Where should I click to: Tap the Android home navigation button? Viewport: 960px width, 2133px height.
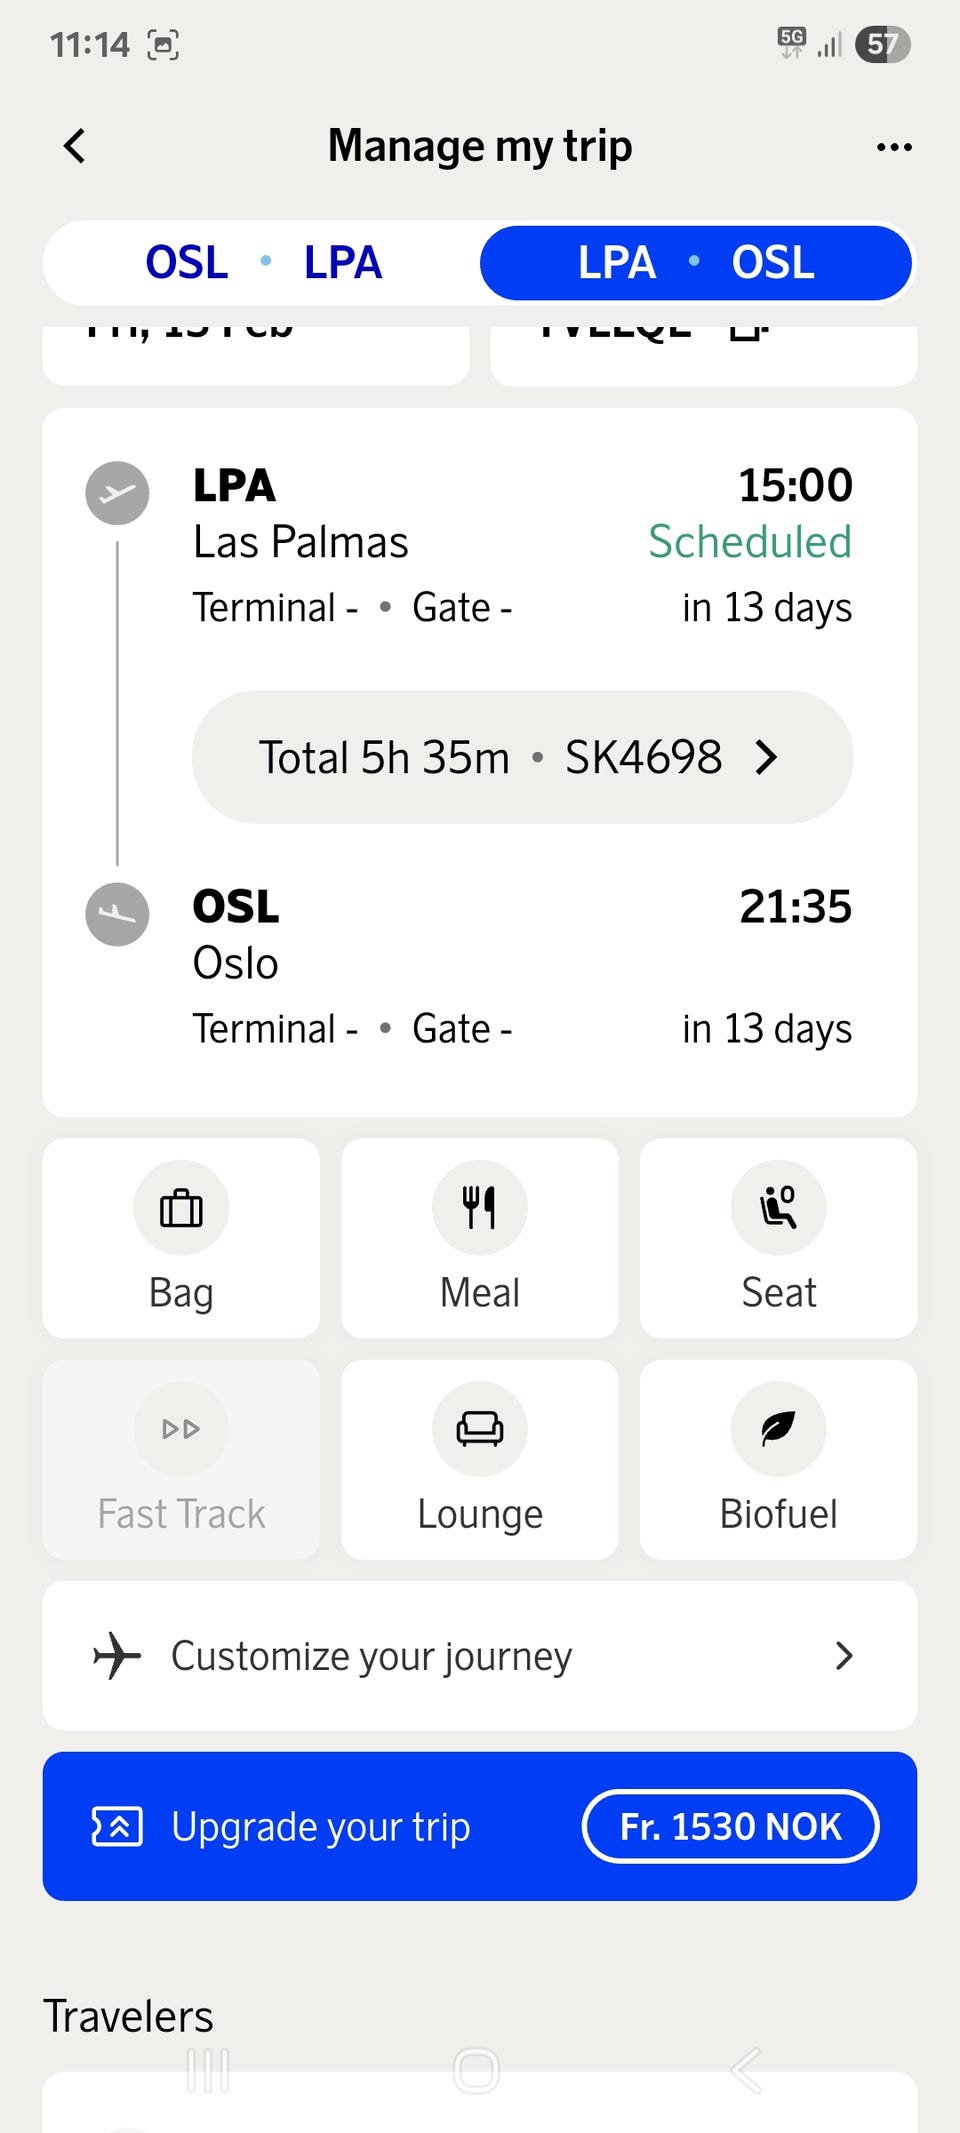477,2070
